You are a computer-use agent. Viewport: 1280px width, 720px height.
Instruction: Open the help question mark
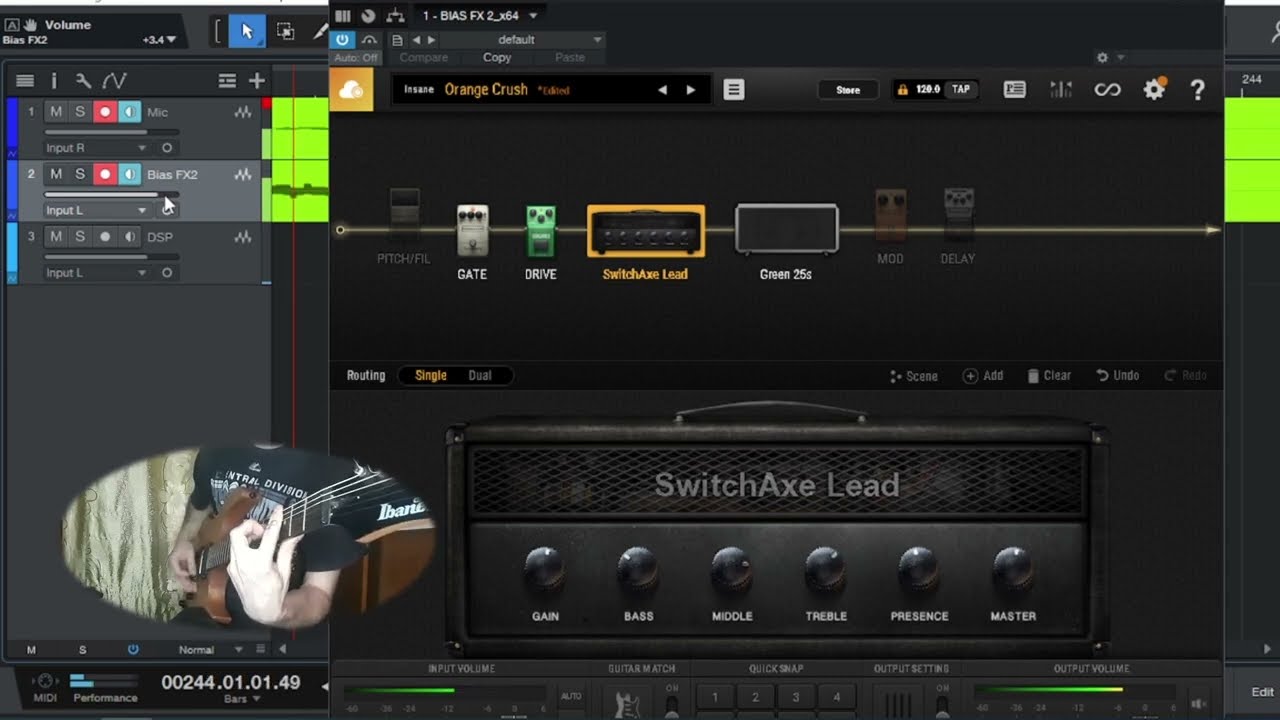[1197, 90]
